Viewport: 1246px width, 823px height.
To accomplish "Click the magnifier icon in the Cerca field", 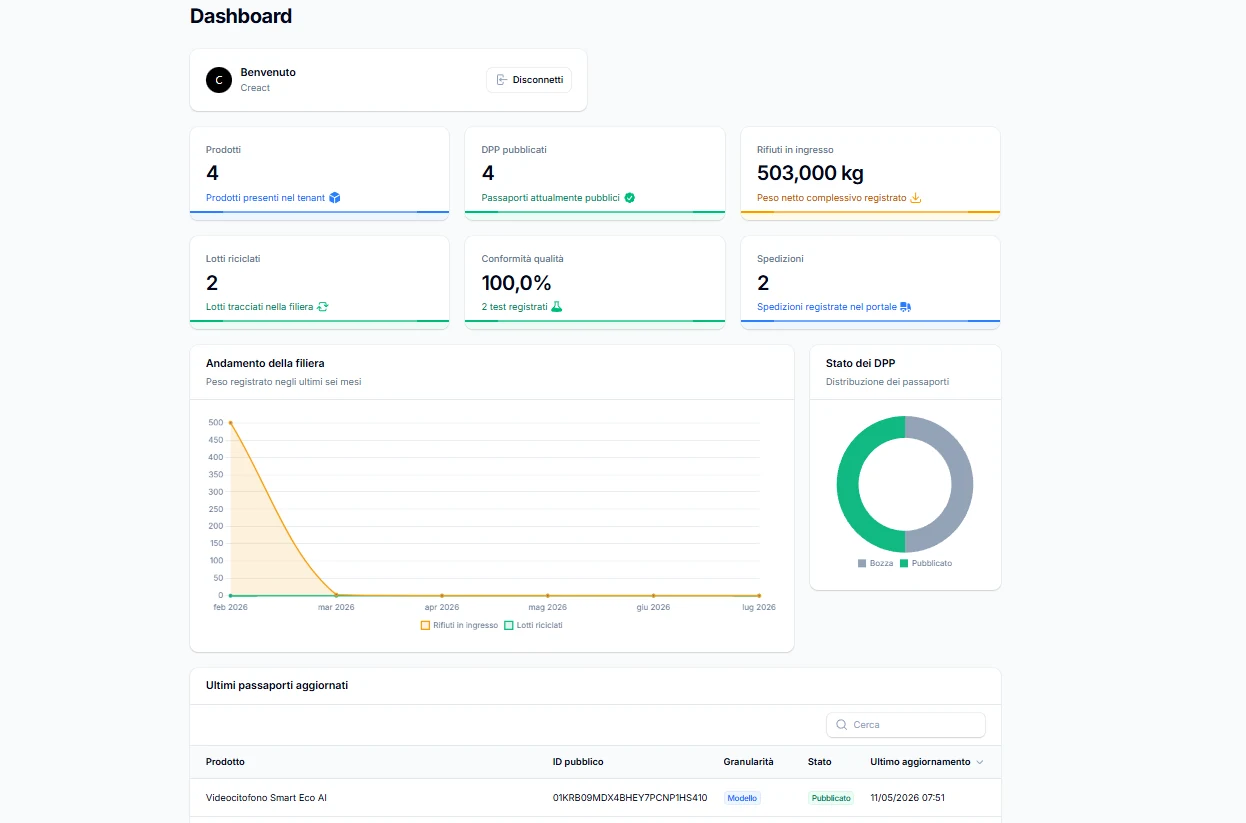I will pyautogui.click(x=842, y=725).
